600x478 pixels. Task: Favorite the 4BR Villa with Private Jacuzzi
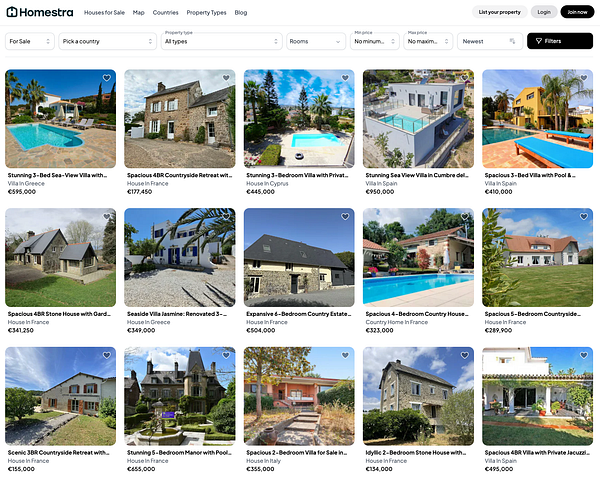pos(584,355)
